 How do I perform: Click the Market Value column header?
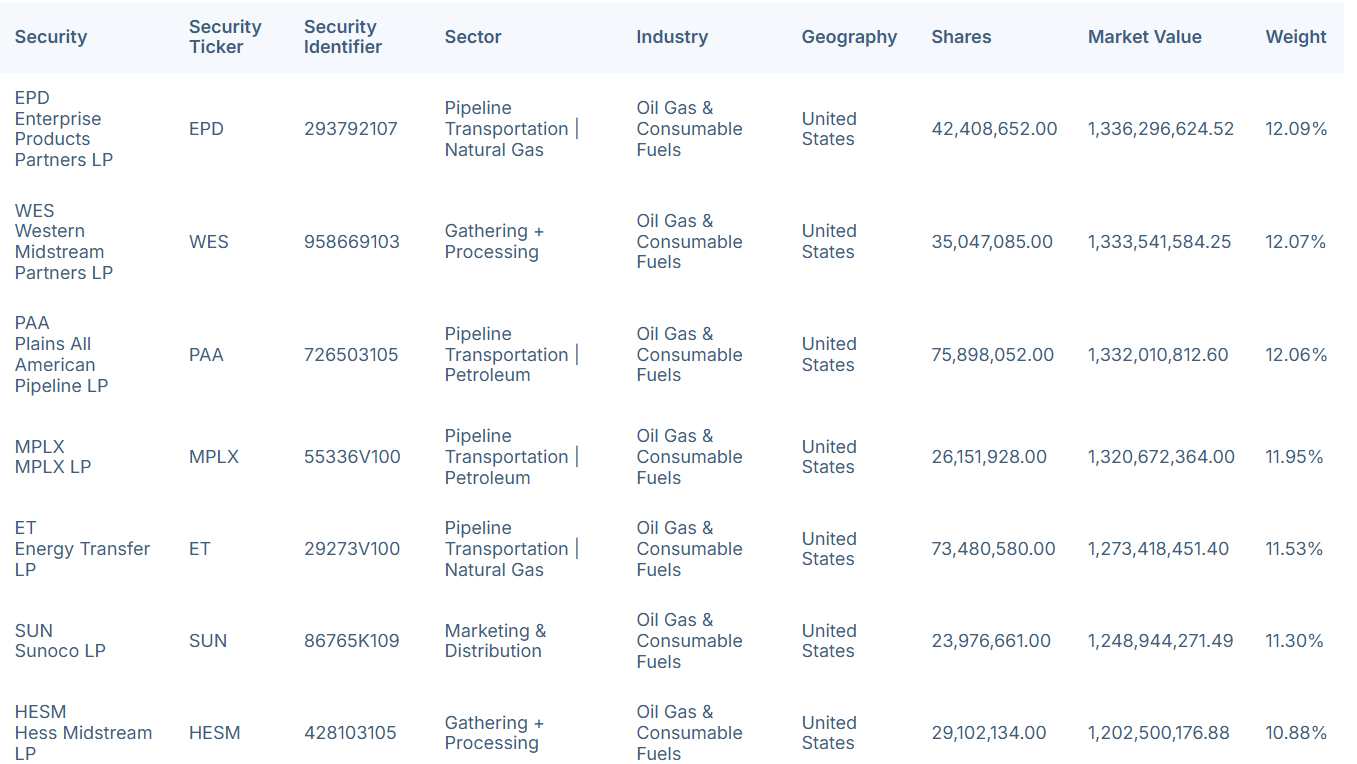click(1145, 37)
